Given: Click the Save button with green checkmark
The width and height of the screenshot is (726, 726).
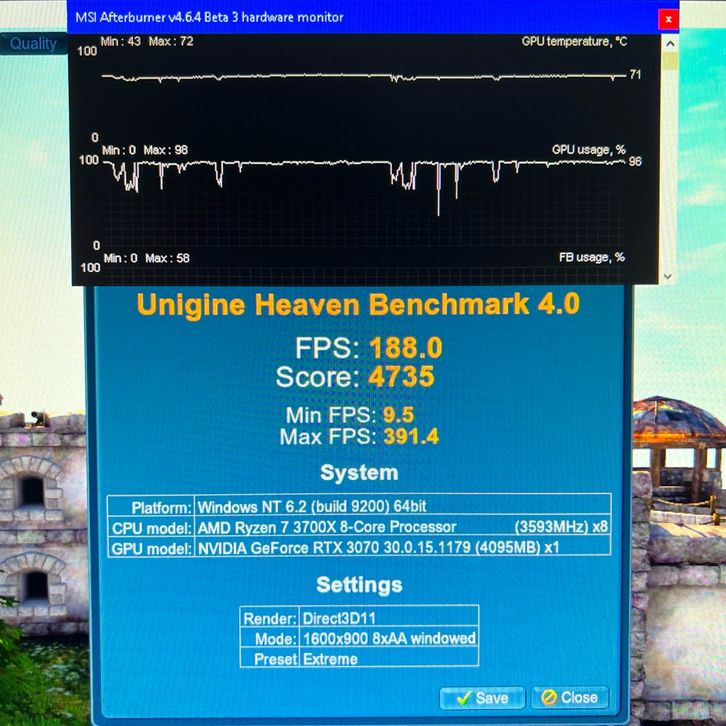Looking at the screenshot, I should tap(482, 697).
